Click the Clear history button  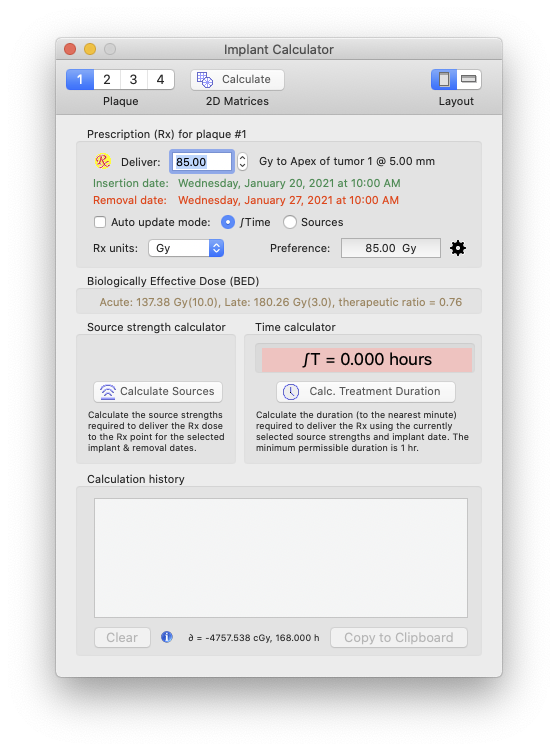pyautogui.click(x=122, y=637)
